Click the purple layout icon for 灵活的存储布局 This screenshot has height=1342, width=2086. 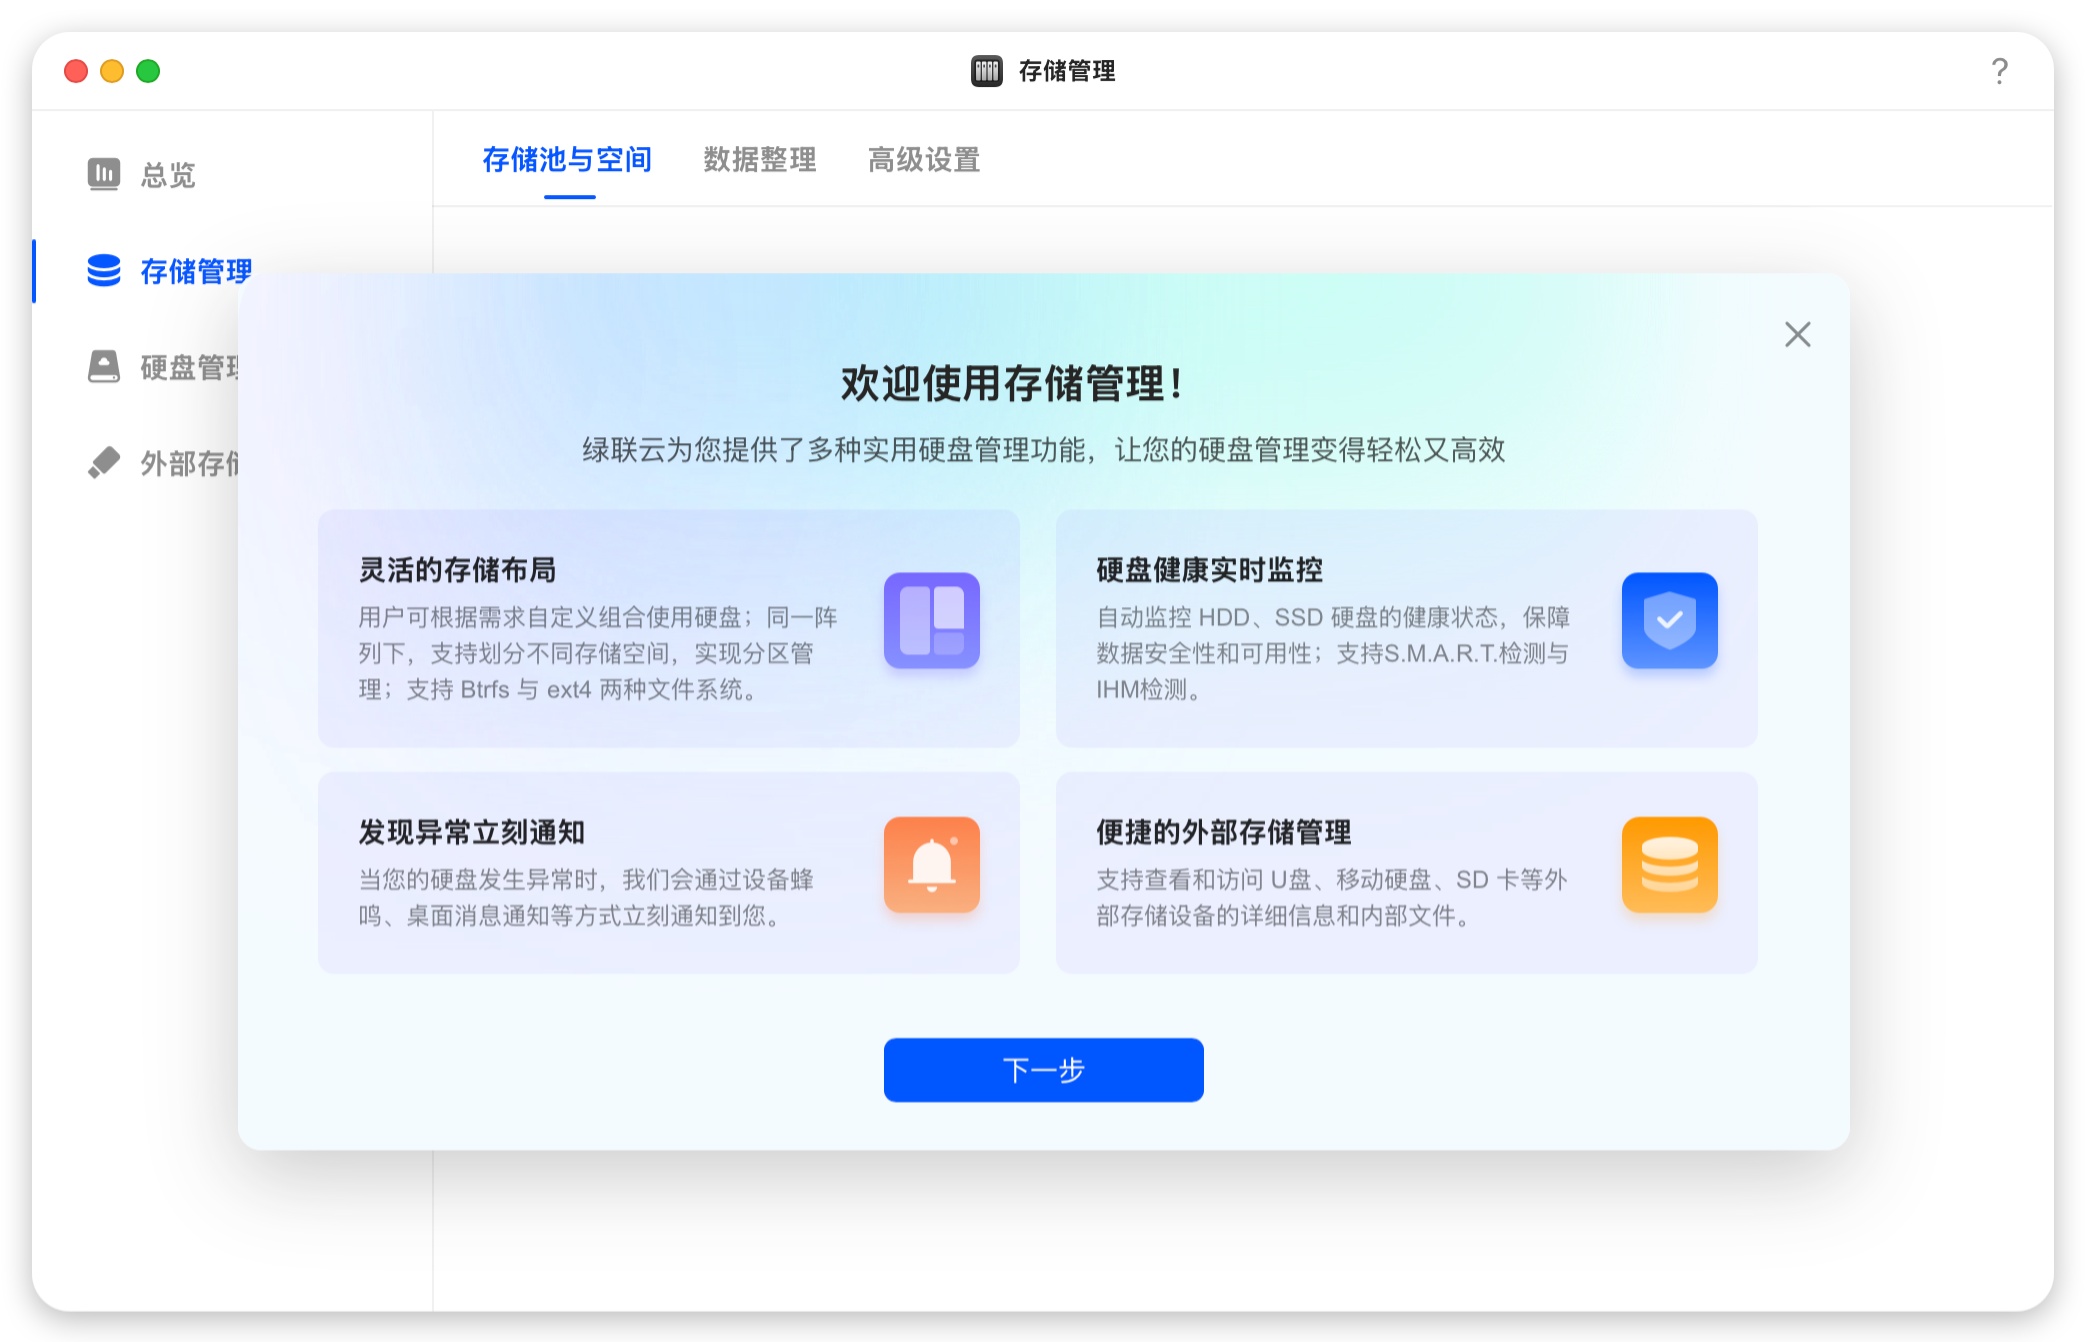(x=932, y=620)
